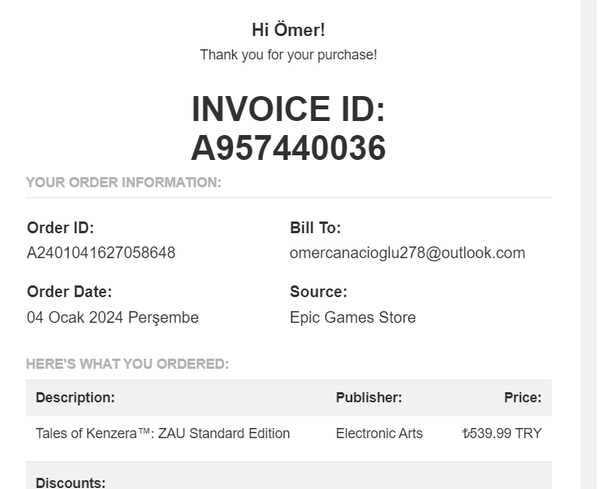The height and width of the screenshot is (489, 600).
Task: Click the 'Hi Ömer!' greeting heading
Action: (289, 30)
